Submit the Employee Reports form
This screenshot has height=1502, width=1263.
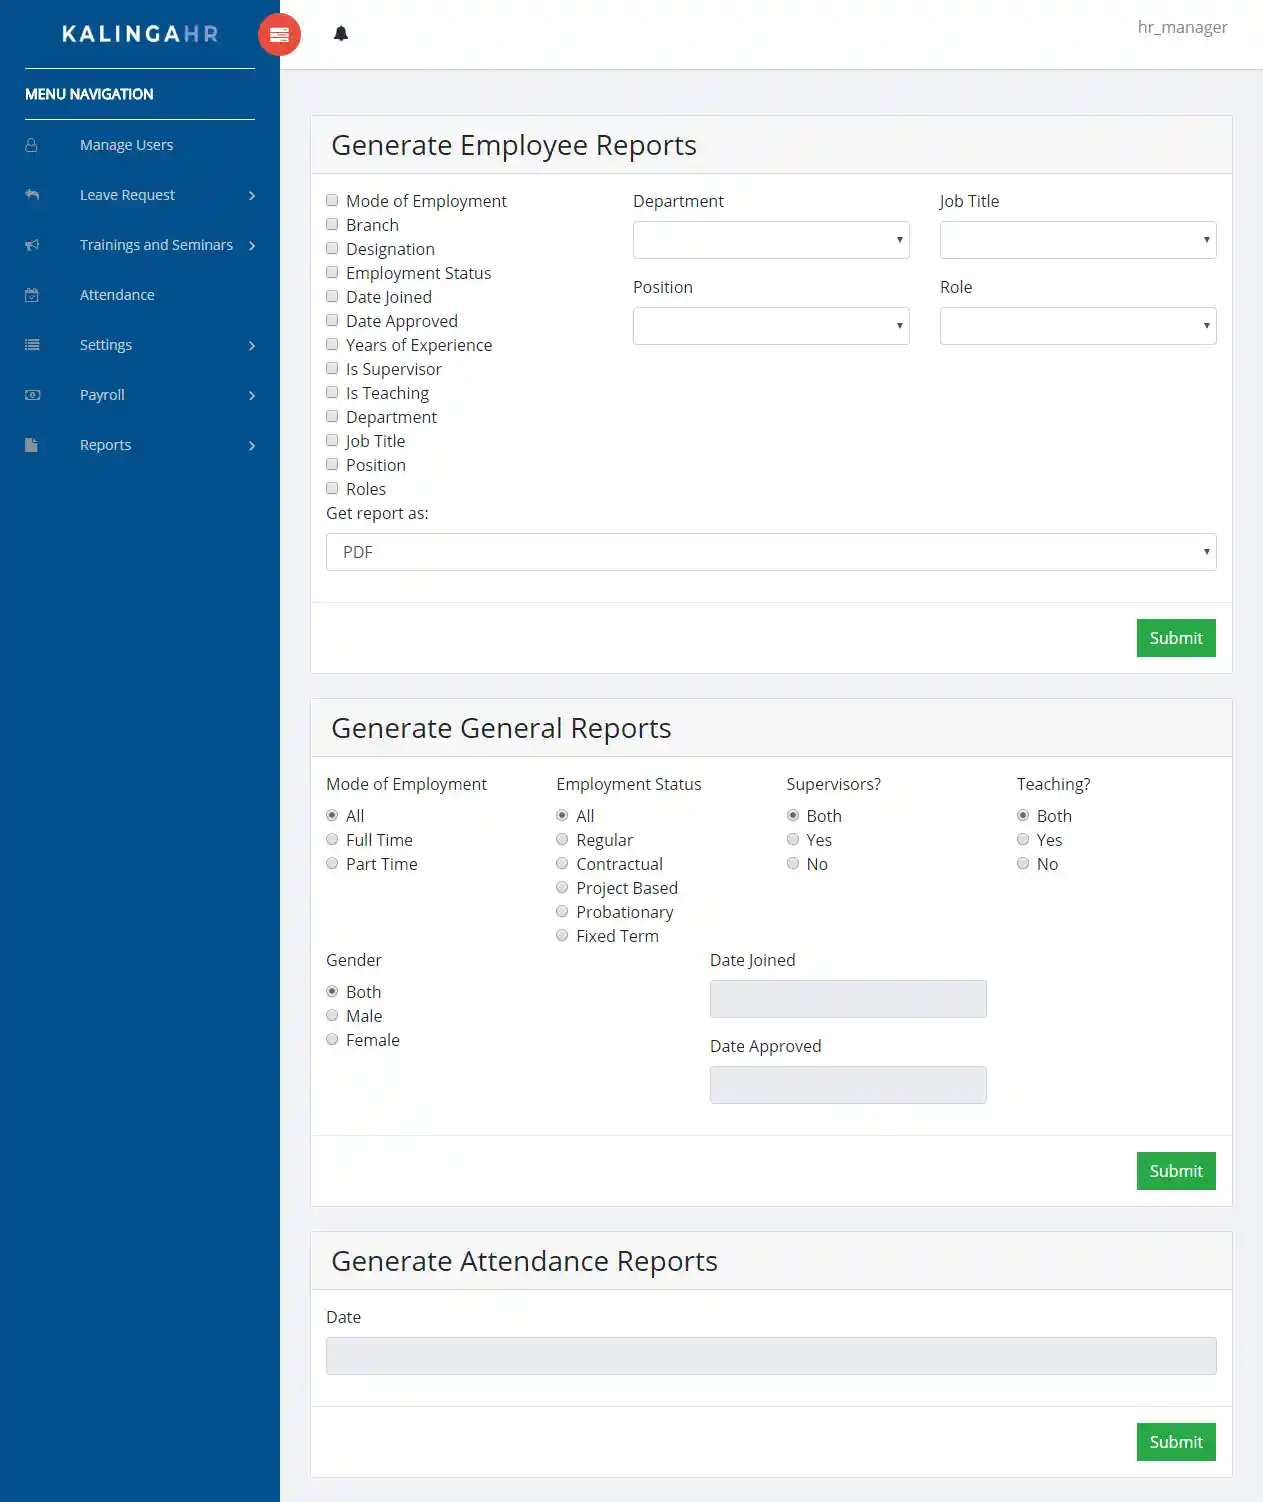(x=1176, y=638)
